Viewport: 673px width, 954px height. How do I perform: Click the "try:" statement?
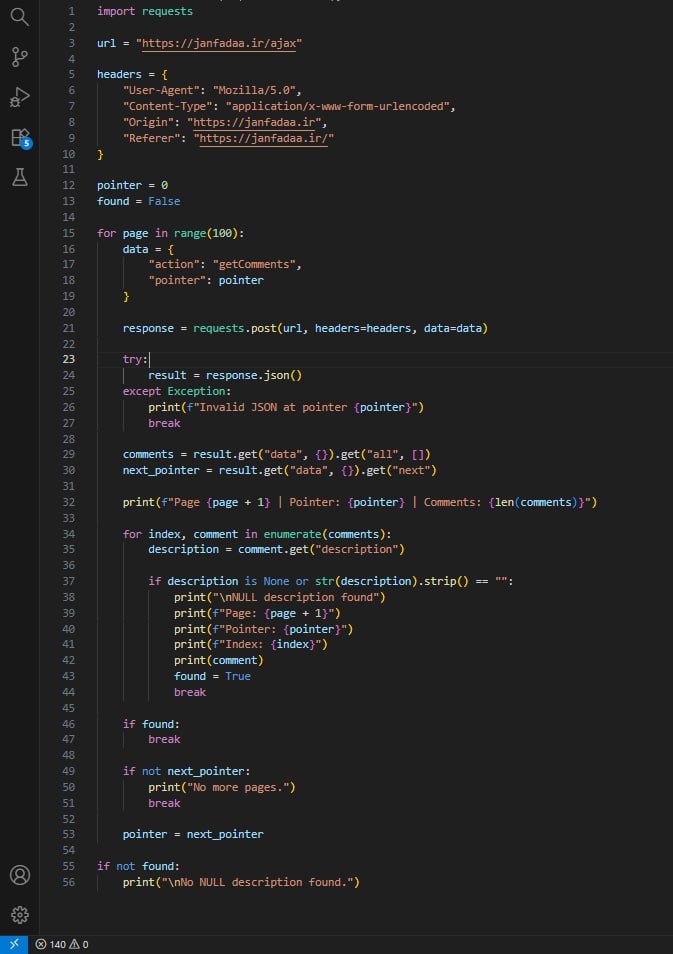[135, 359]
